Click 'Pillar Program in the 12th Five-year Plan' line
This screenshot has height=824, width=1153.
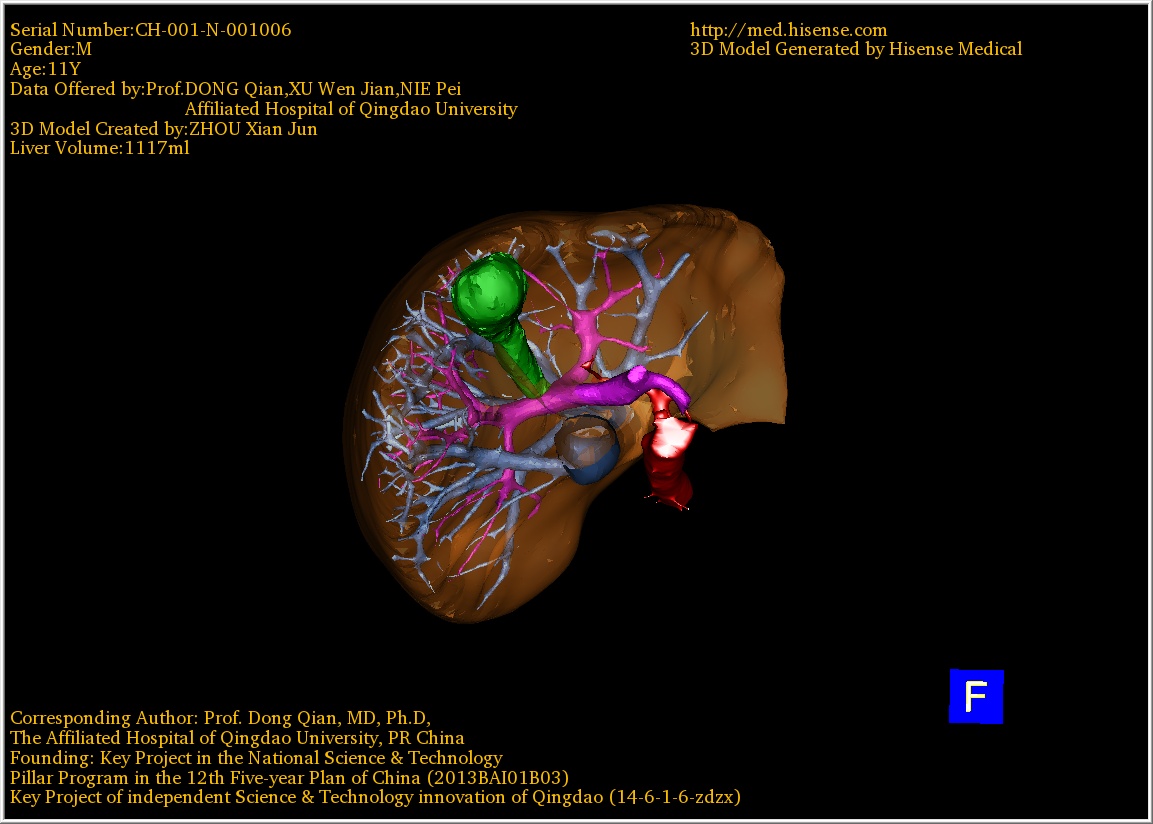[289, 778]
